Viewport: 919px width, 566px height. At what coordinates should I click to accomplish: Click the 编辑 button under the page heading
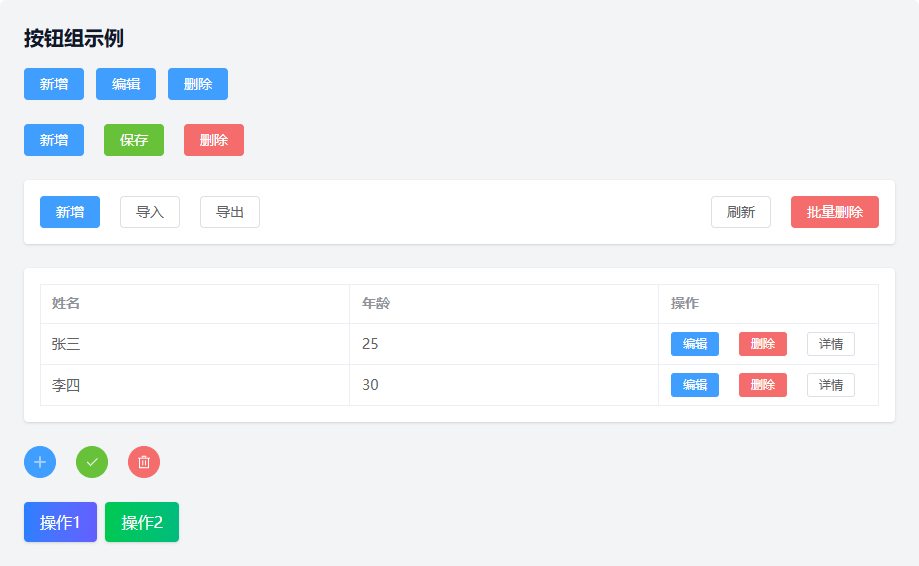click(x=126, y=84)
